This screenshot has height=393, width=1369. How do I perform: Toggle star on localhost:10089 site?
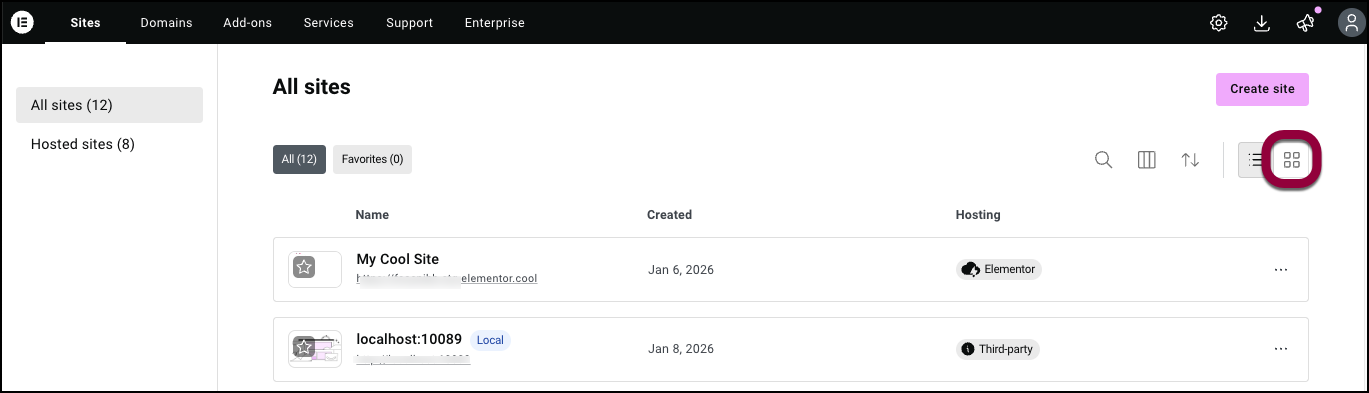[304, 347]
